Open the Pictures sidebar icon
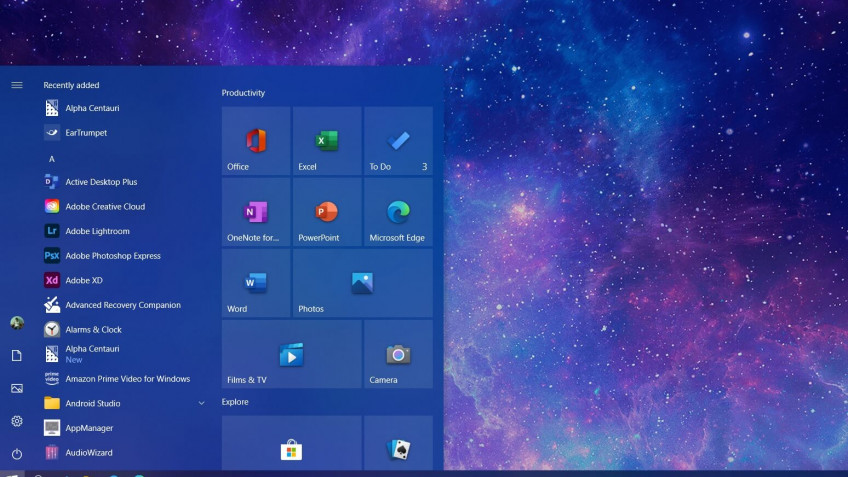Screen dimensions: 848x477 17,388
